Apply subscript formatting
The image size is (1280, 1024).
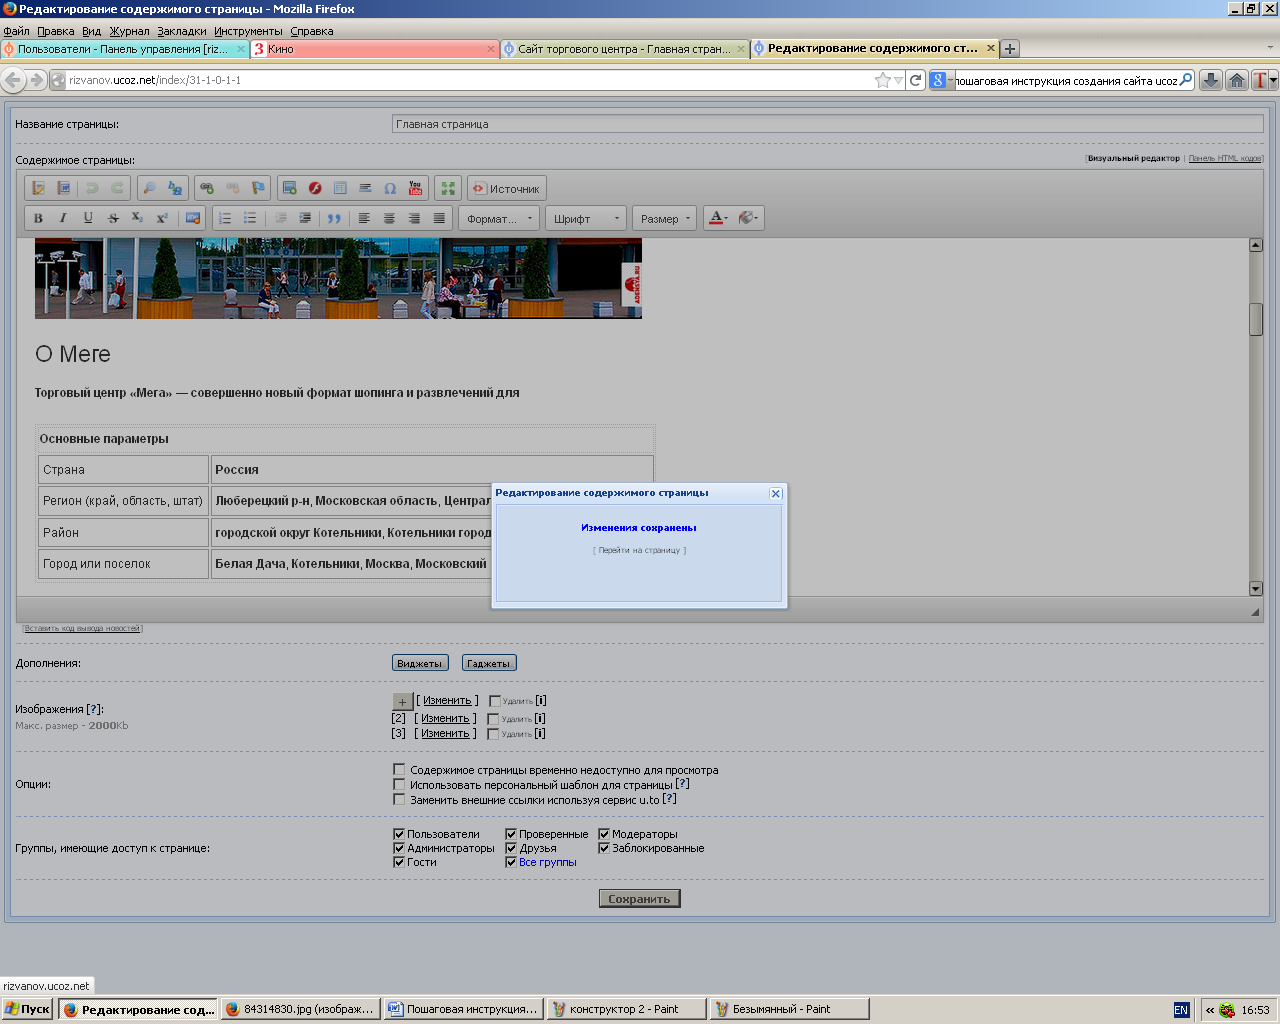pyautogui.click(x=137, y=218)
